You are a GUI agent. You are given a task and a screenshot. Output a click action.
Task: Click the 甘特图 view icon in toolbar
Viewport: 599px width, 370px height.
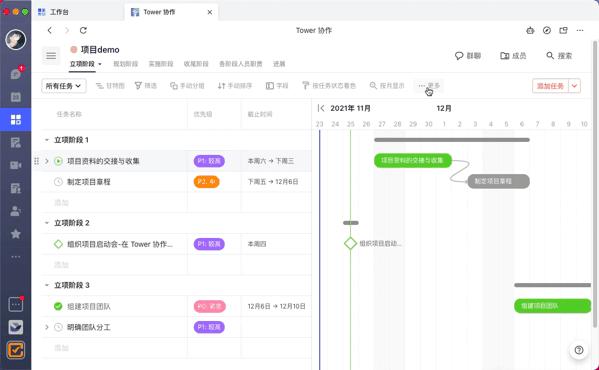100,86
